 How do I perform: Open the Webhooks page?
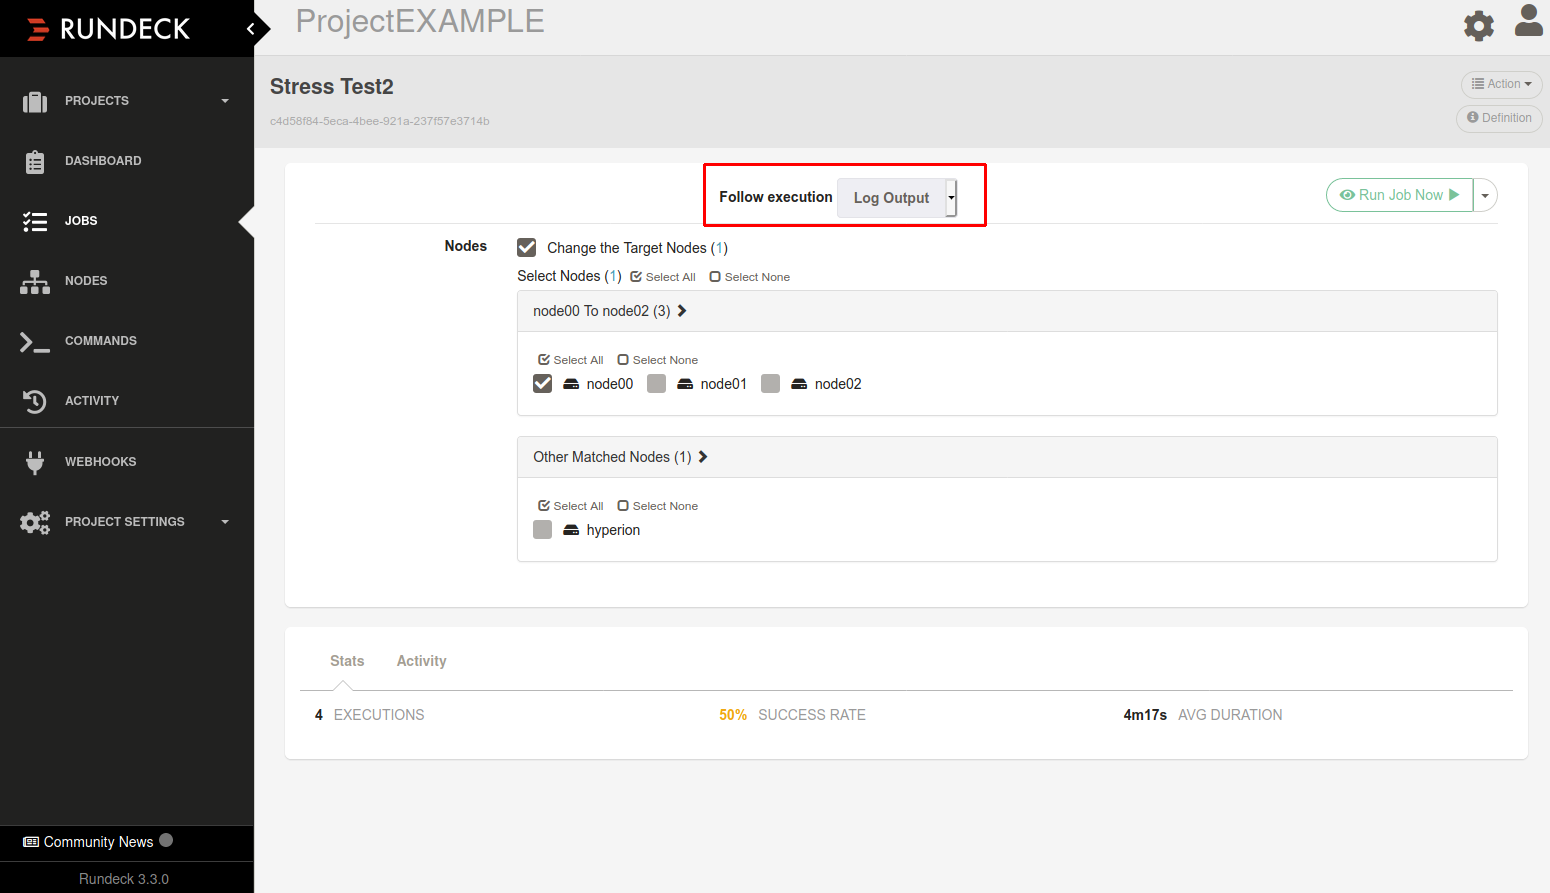click(x=100, y=461)
